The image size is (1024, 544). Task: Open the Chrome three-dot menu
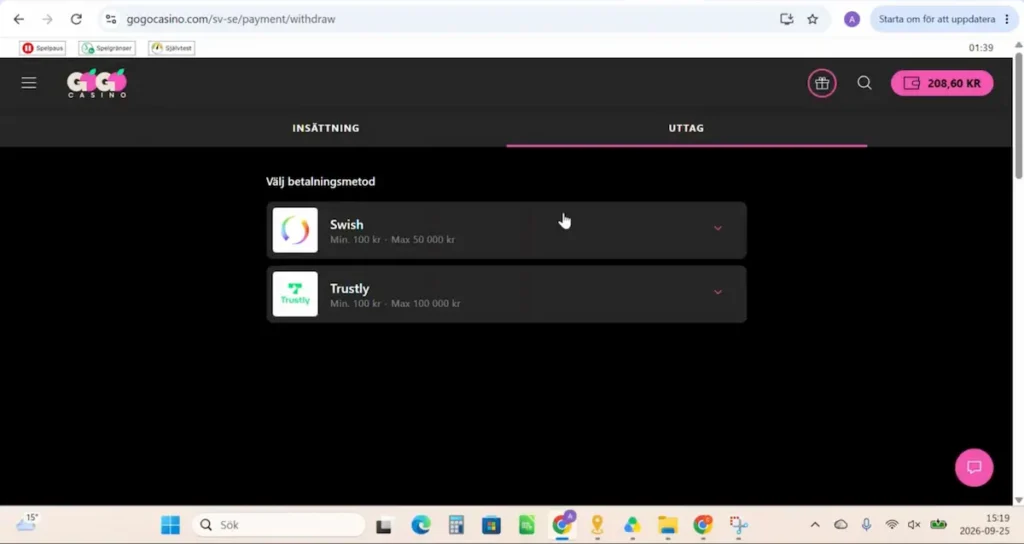(x=1006, y=19)
